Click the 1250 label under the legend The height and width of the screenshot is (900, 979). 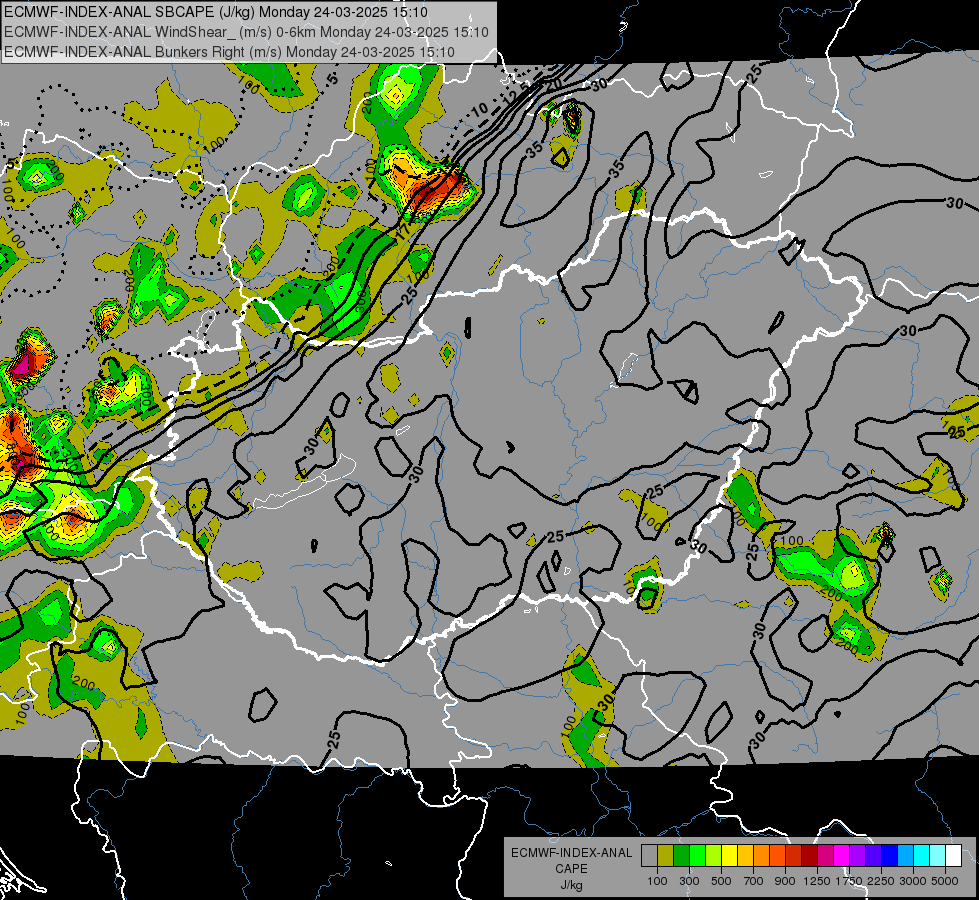[817, 881]
